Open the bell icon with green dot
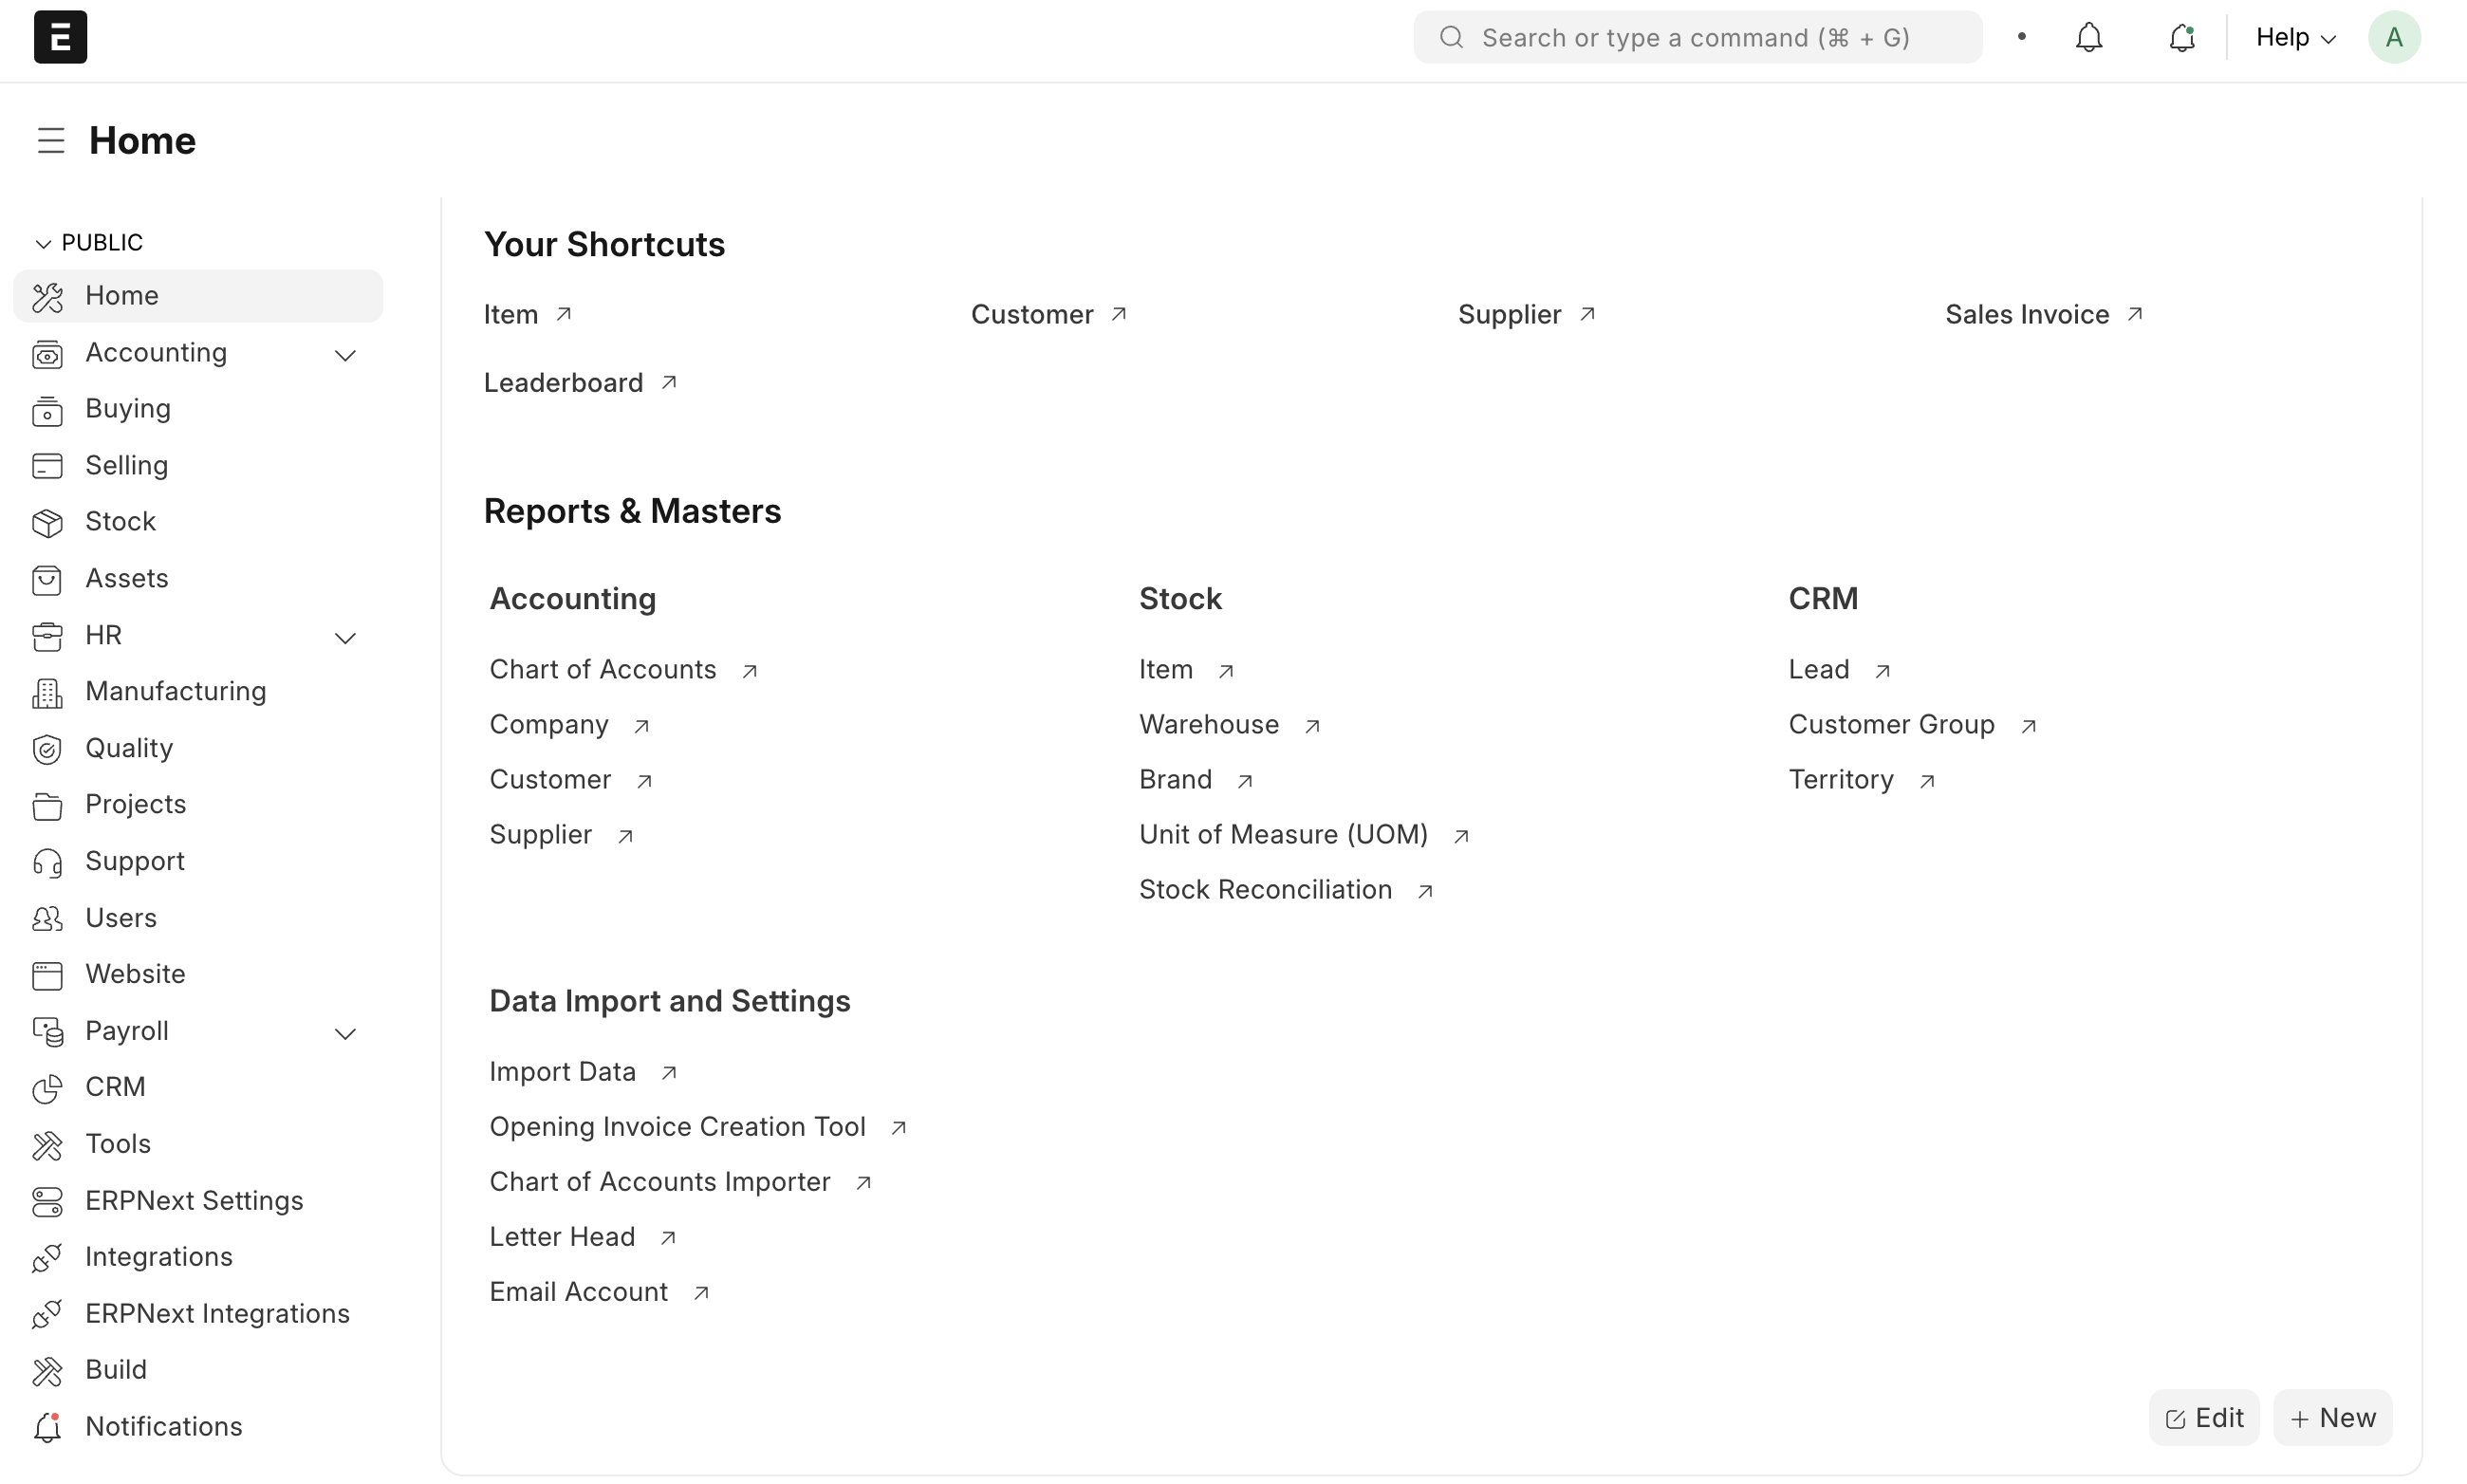The image size is (2467, 1484). tap(2181, 38)
